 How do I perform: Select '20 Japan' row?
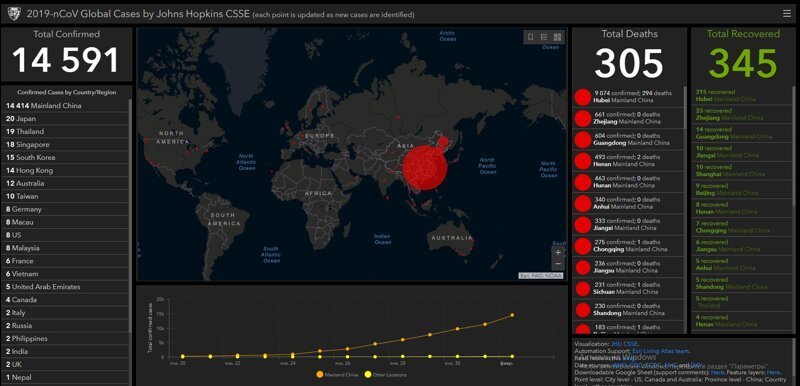pos(65,118)
